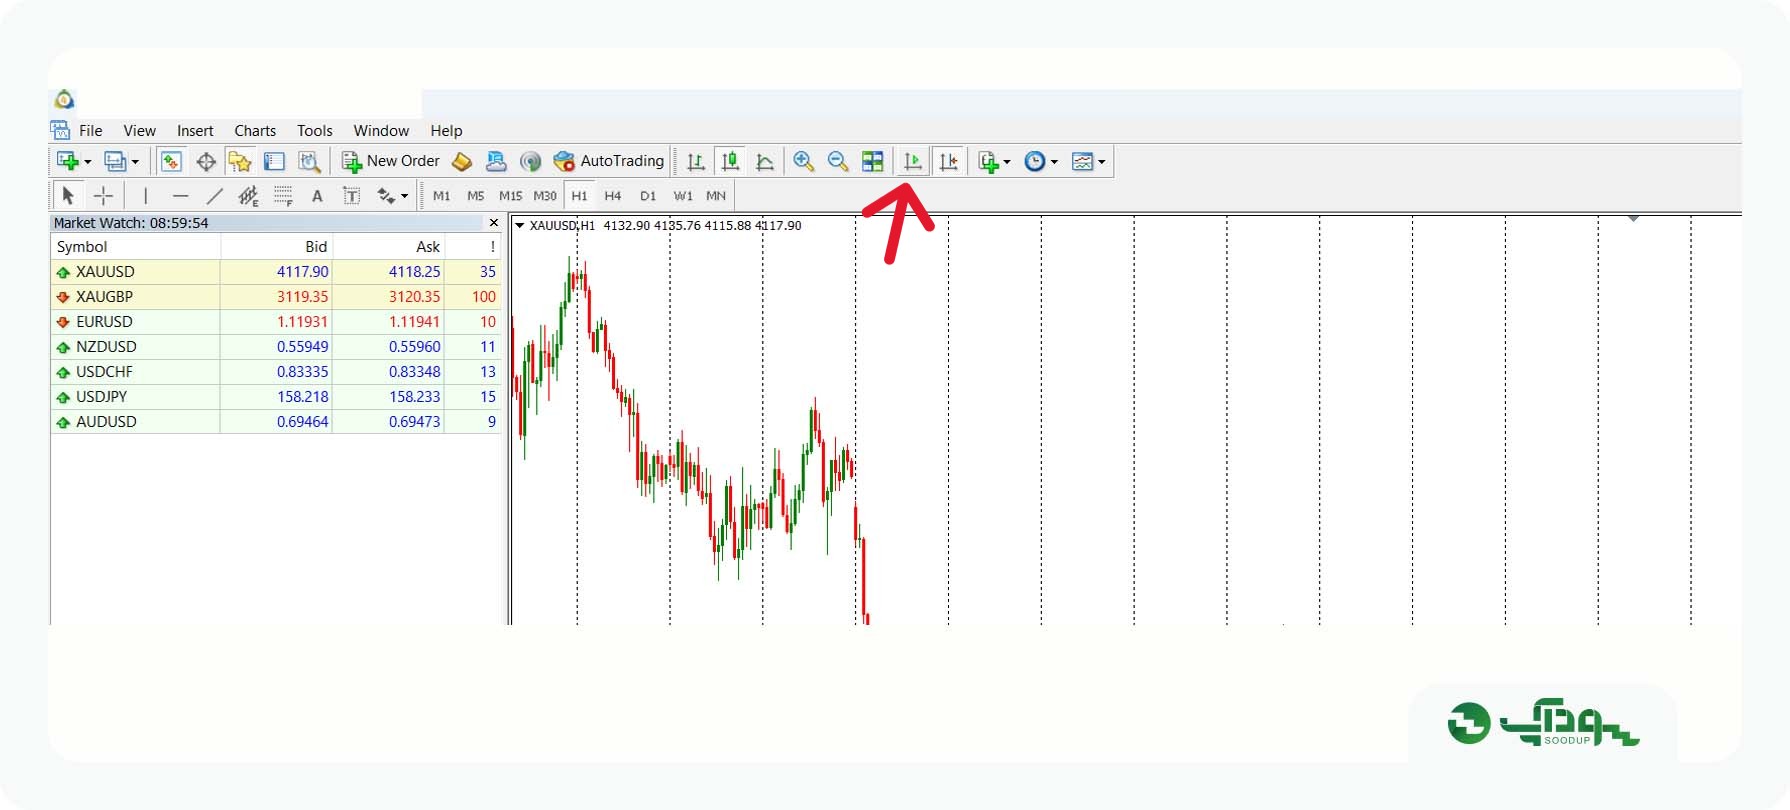Click the cloud server icon beside MetaEditor
Image resolution: width=1790 pixels, height=810 pixels.
[496, 161]
